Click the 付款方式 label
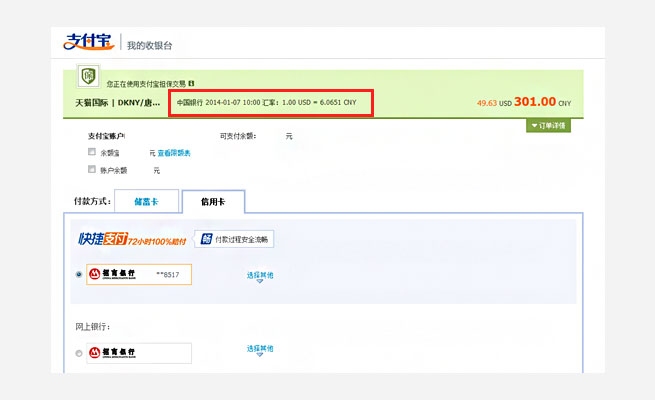Viewport: 655px width, 400px height. tap(92, 201)
